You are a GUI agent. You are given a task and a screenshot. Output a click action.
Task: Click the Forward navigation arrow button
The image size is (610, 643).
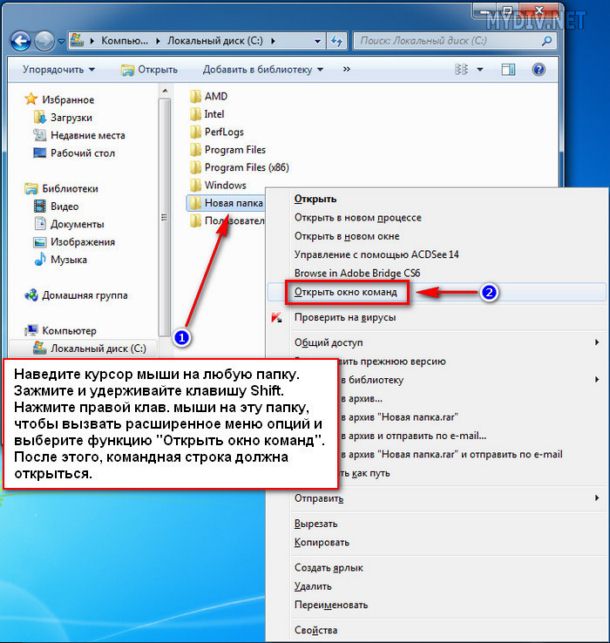pyautogui.click(x=44, y=41)
